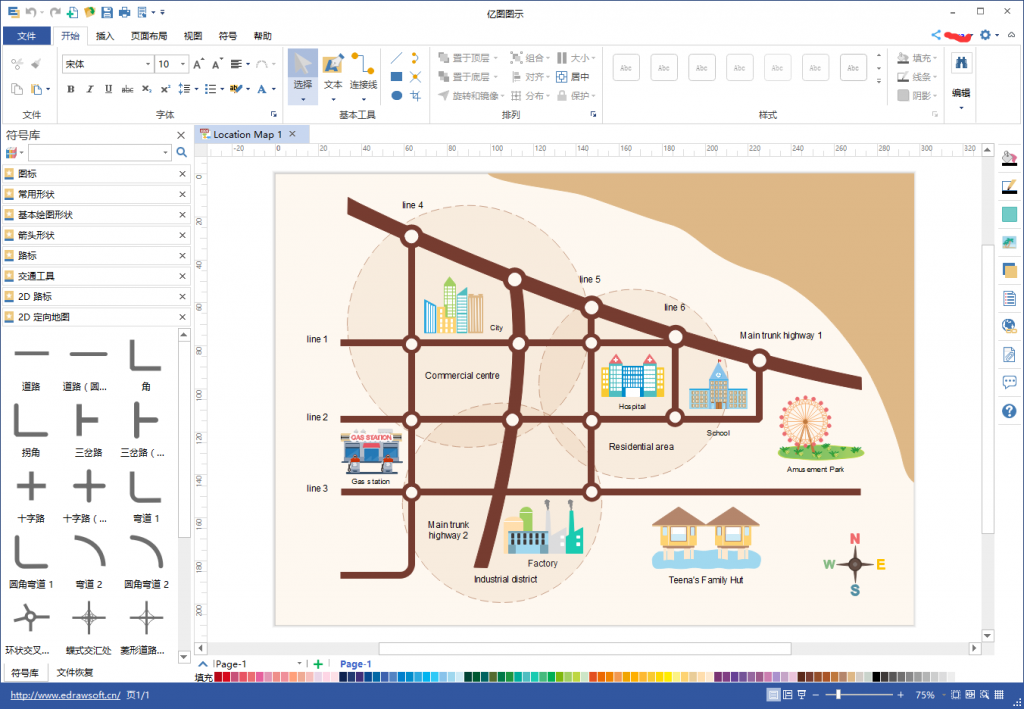
Task: Switch to the 符号 Symbol tab
Action: click(x=228, y=36)
